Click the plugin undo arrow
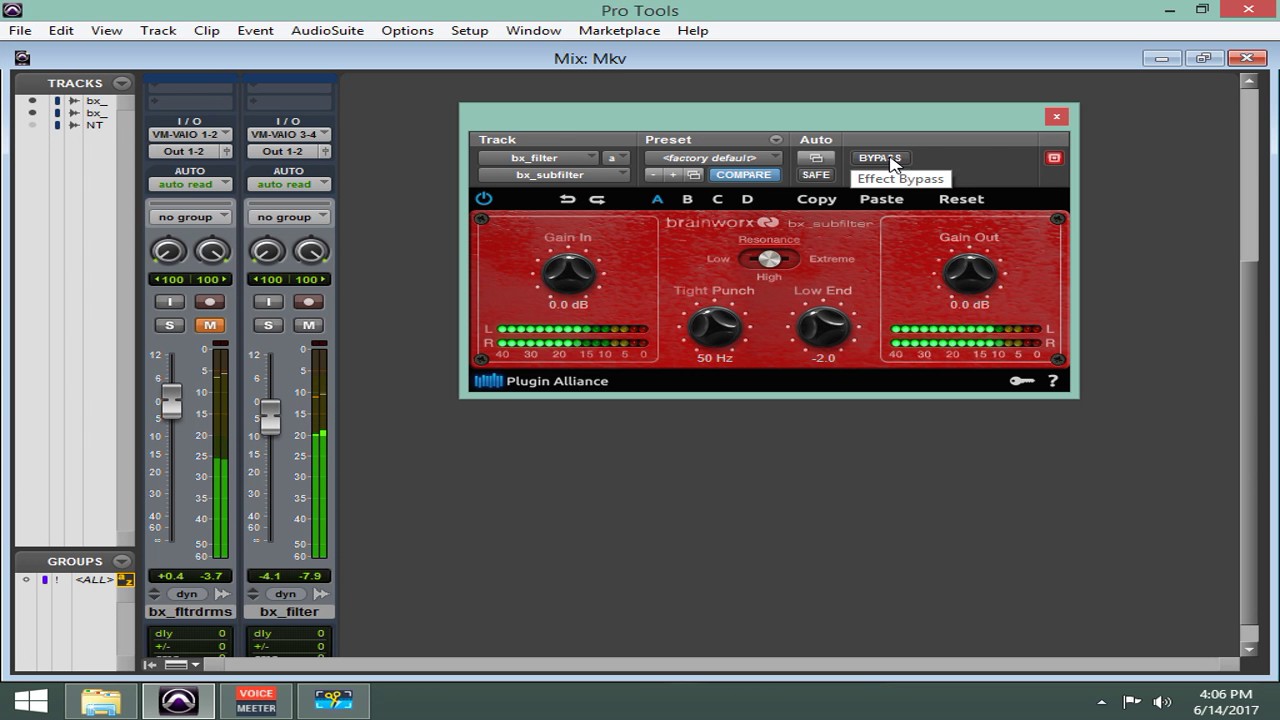1280x720 pixels. coord(568,199)
